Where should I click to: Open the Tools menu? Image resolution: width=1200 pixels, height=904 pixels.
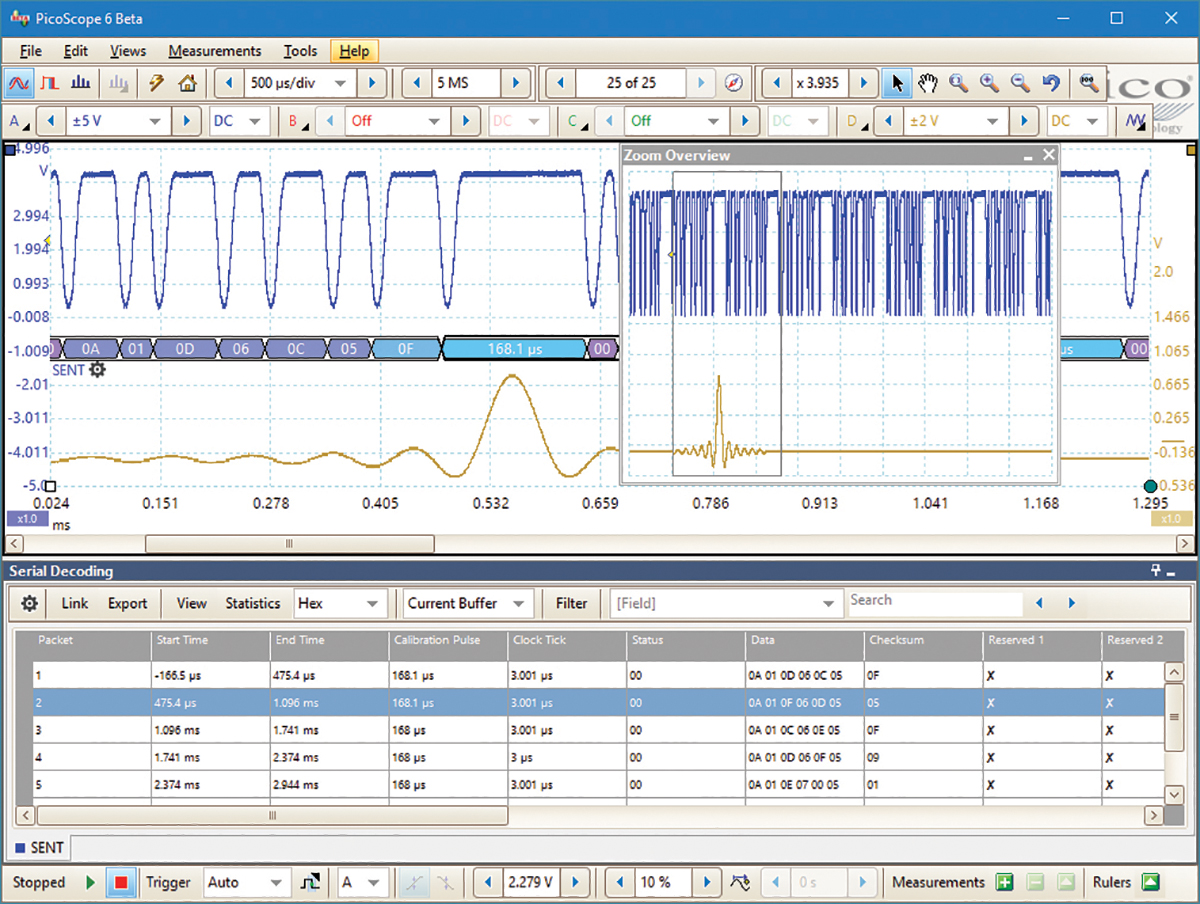(x=300, y=51)
